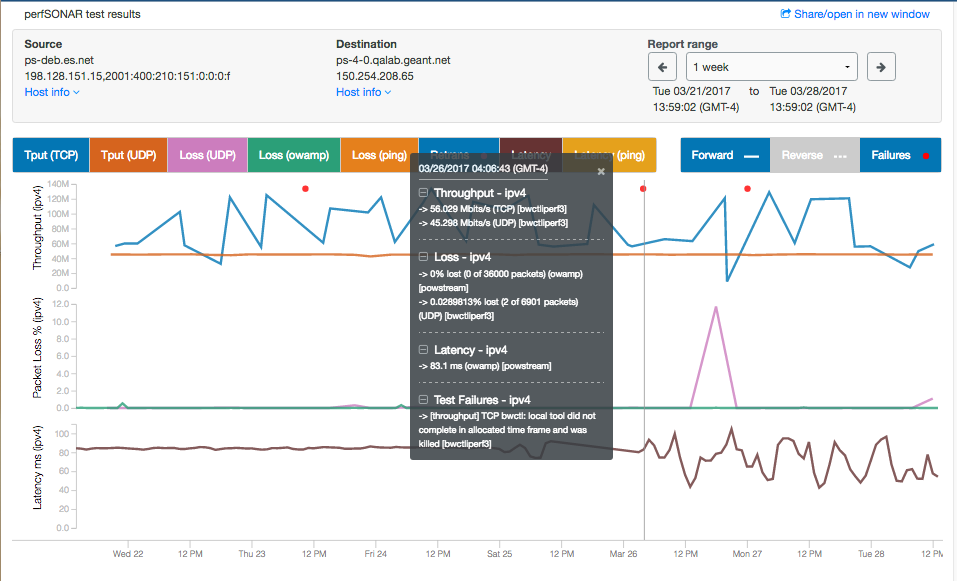The image size is (957, 581).
Task: Click the Sat 25 axis label
Action: [499, 554]
